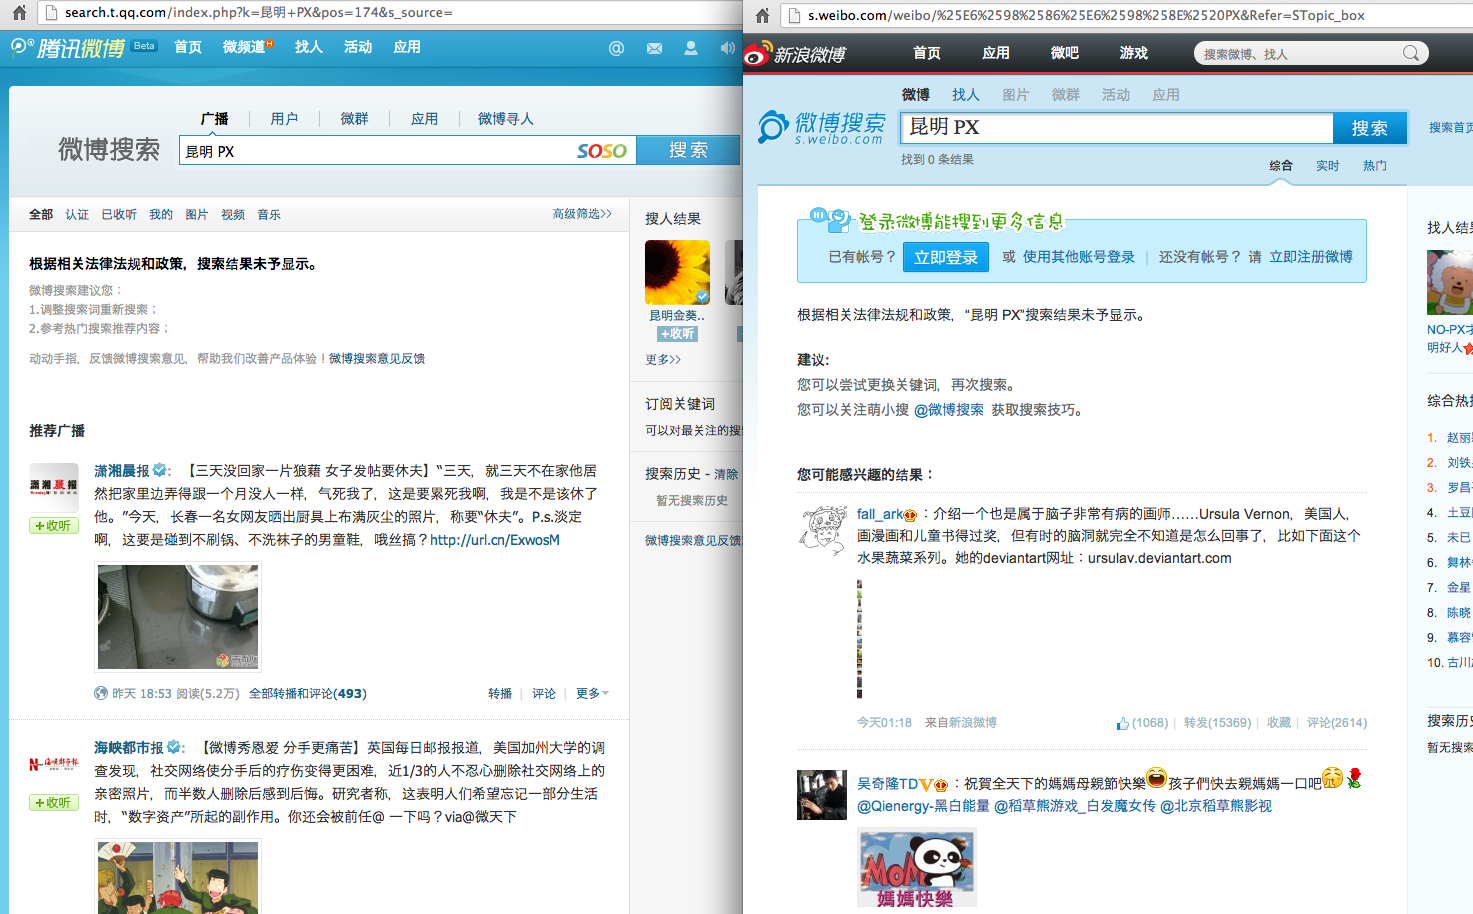Open 微吧 in Sina Weibo navigation
This screenshot has height=914, width=1473.
1065,53
